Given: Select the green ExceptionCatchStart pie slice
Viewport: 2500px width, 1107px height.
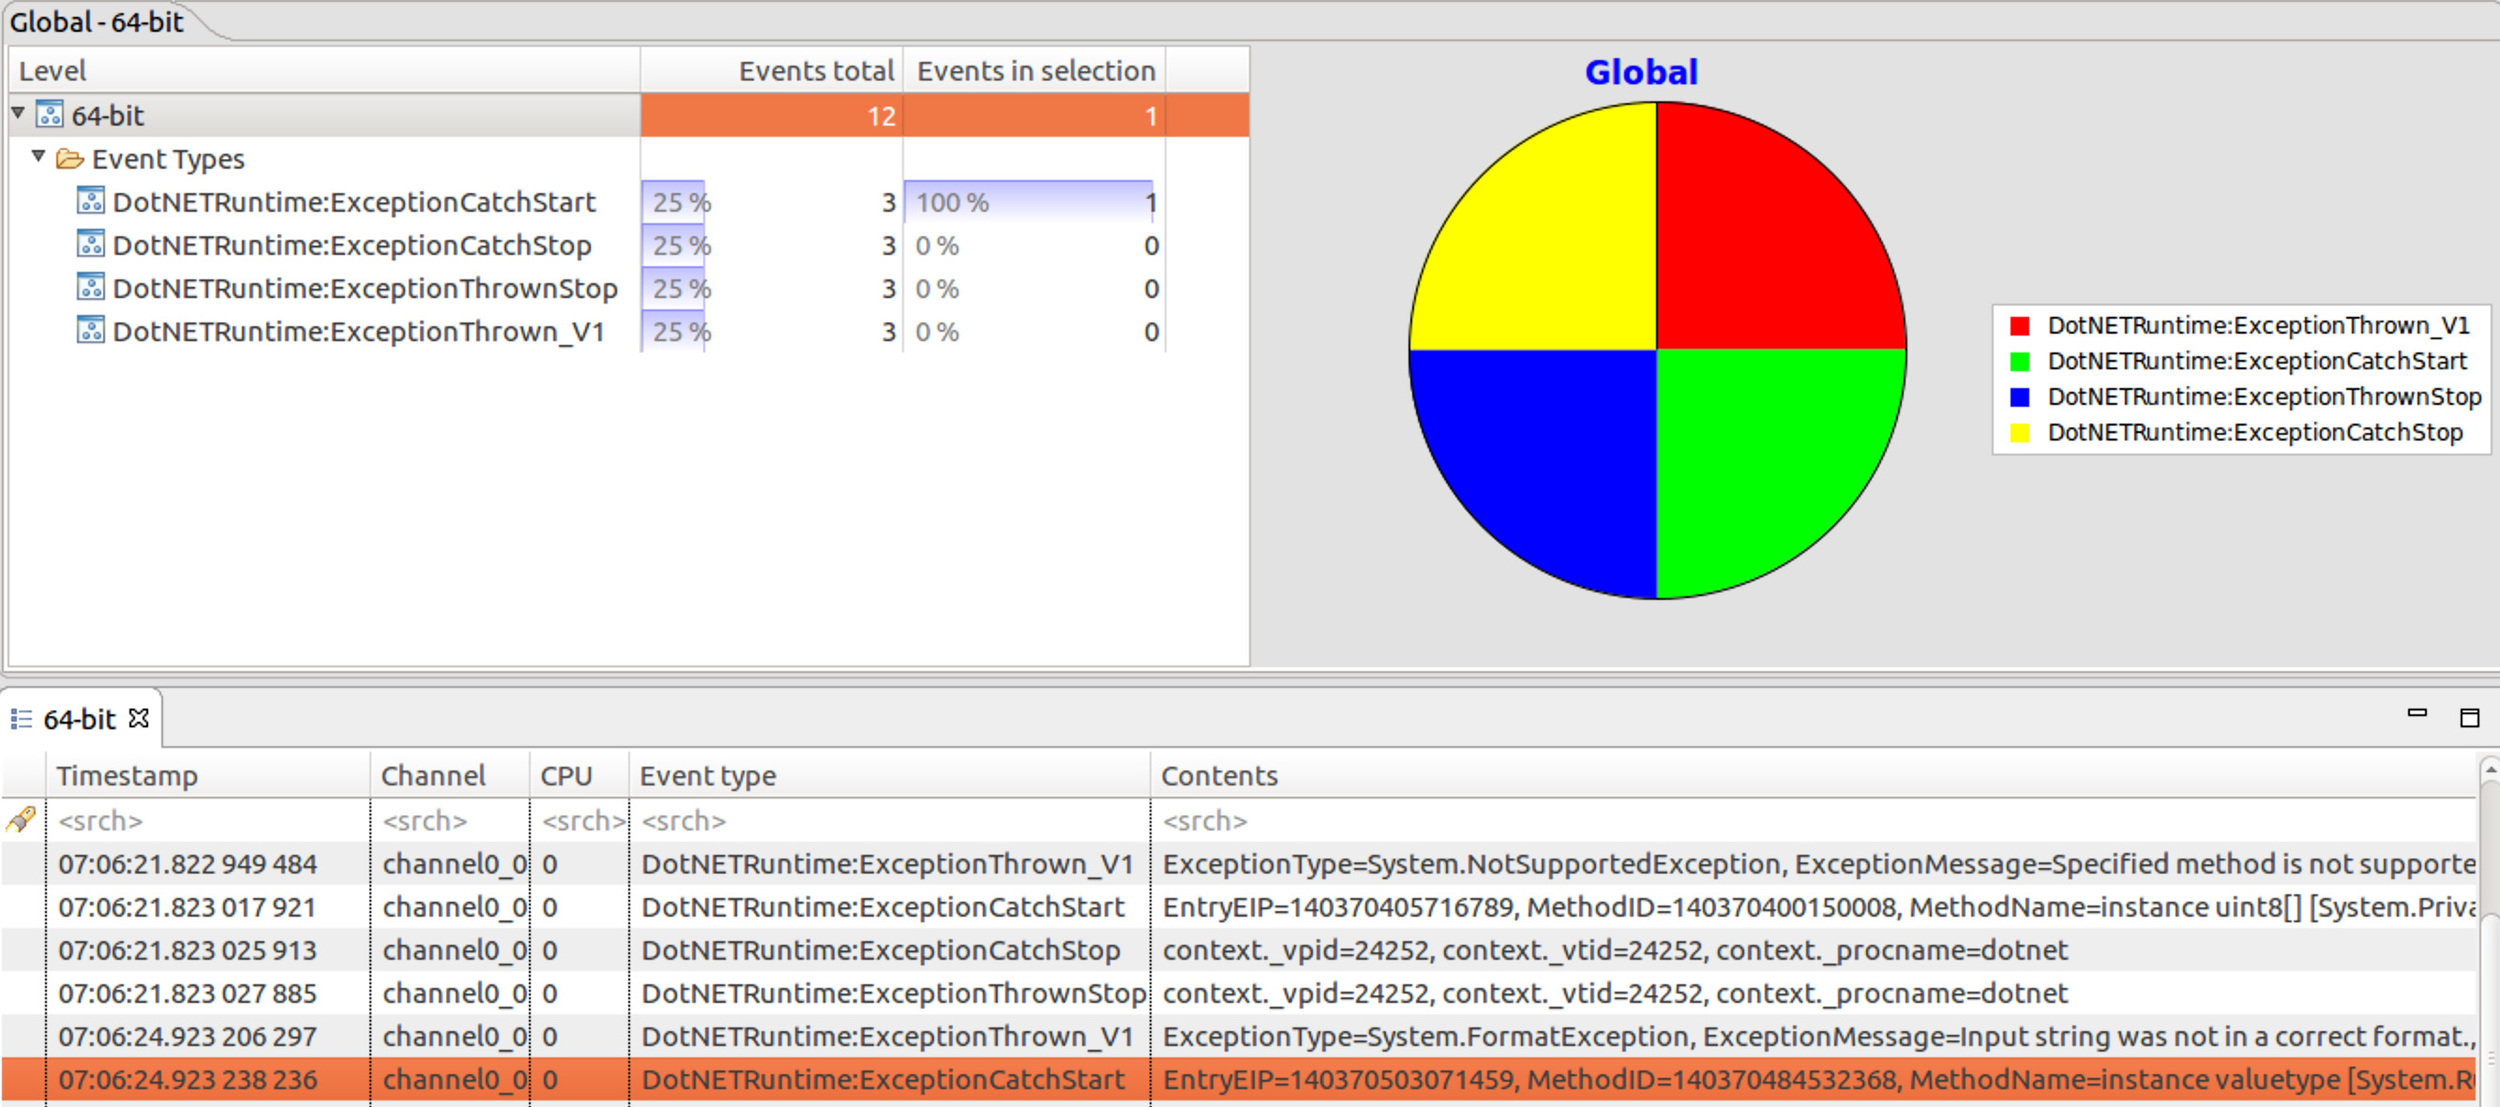Looking at the screenshot, I should pos(1770,460).
